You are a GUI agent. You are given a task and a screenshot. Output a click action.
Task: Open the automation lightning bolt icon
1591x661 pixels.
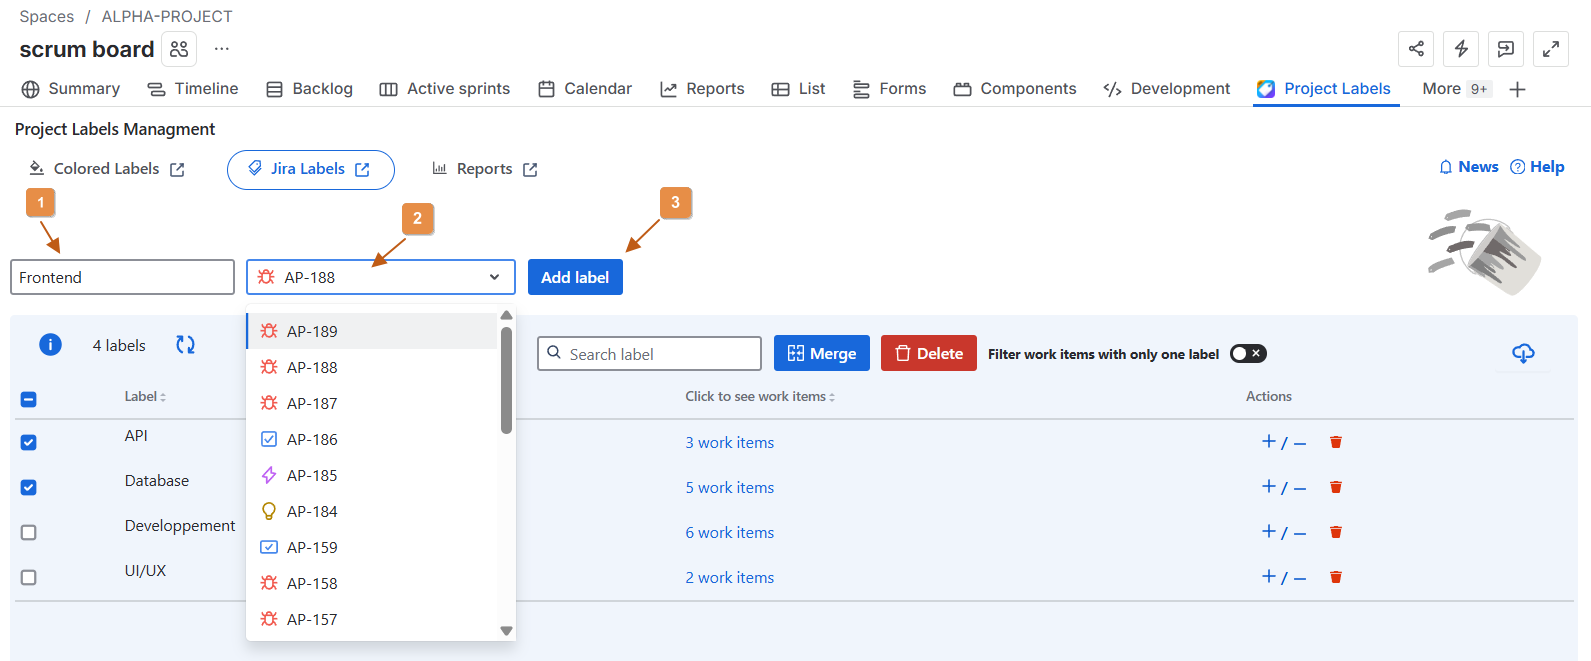(1461, 49)
